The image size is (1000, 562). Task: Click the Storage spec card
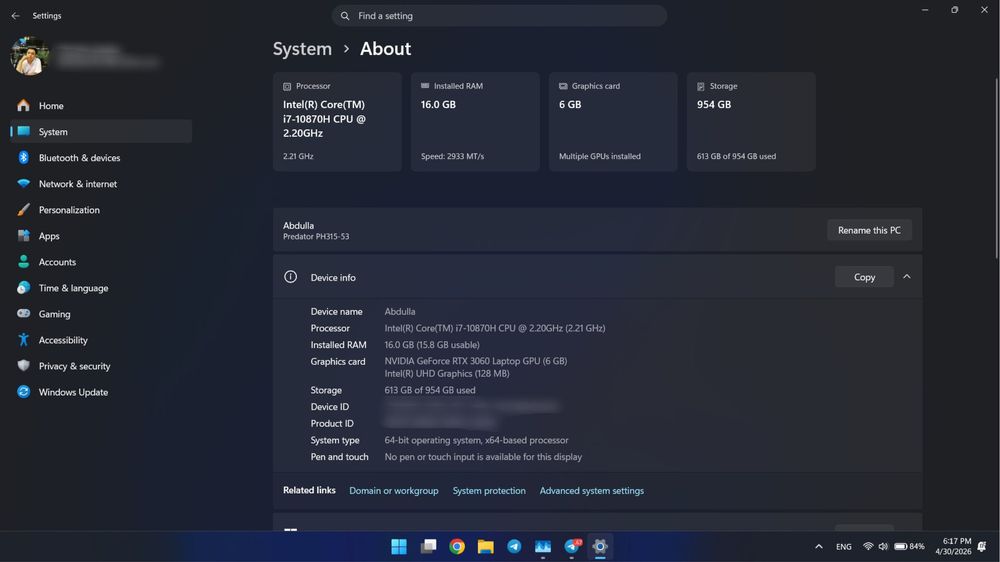click(751, 122)
